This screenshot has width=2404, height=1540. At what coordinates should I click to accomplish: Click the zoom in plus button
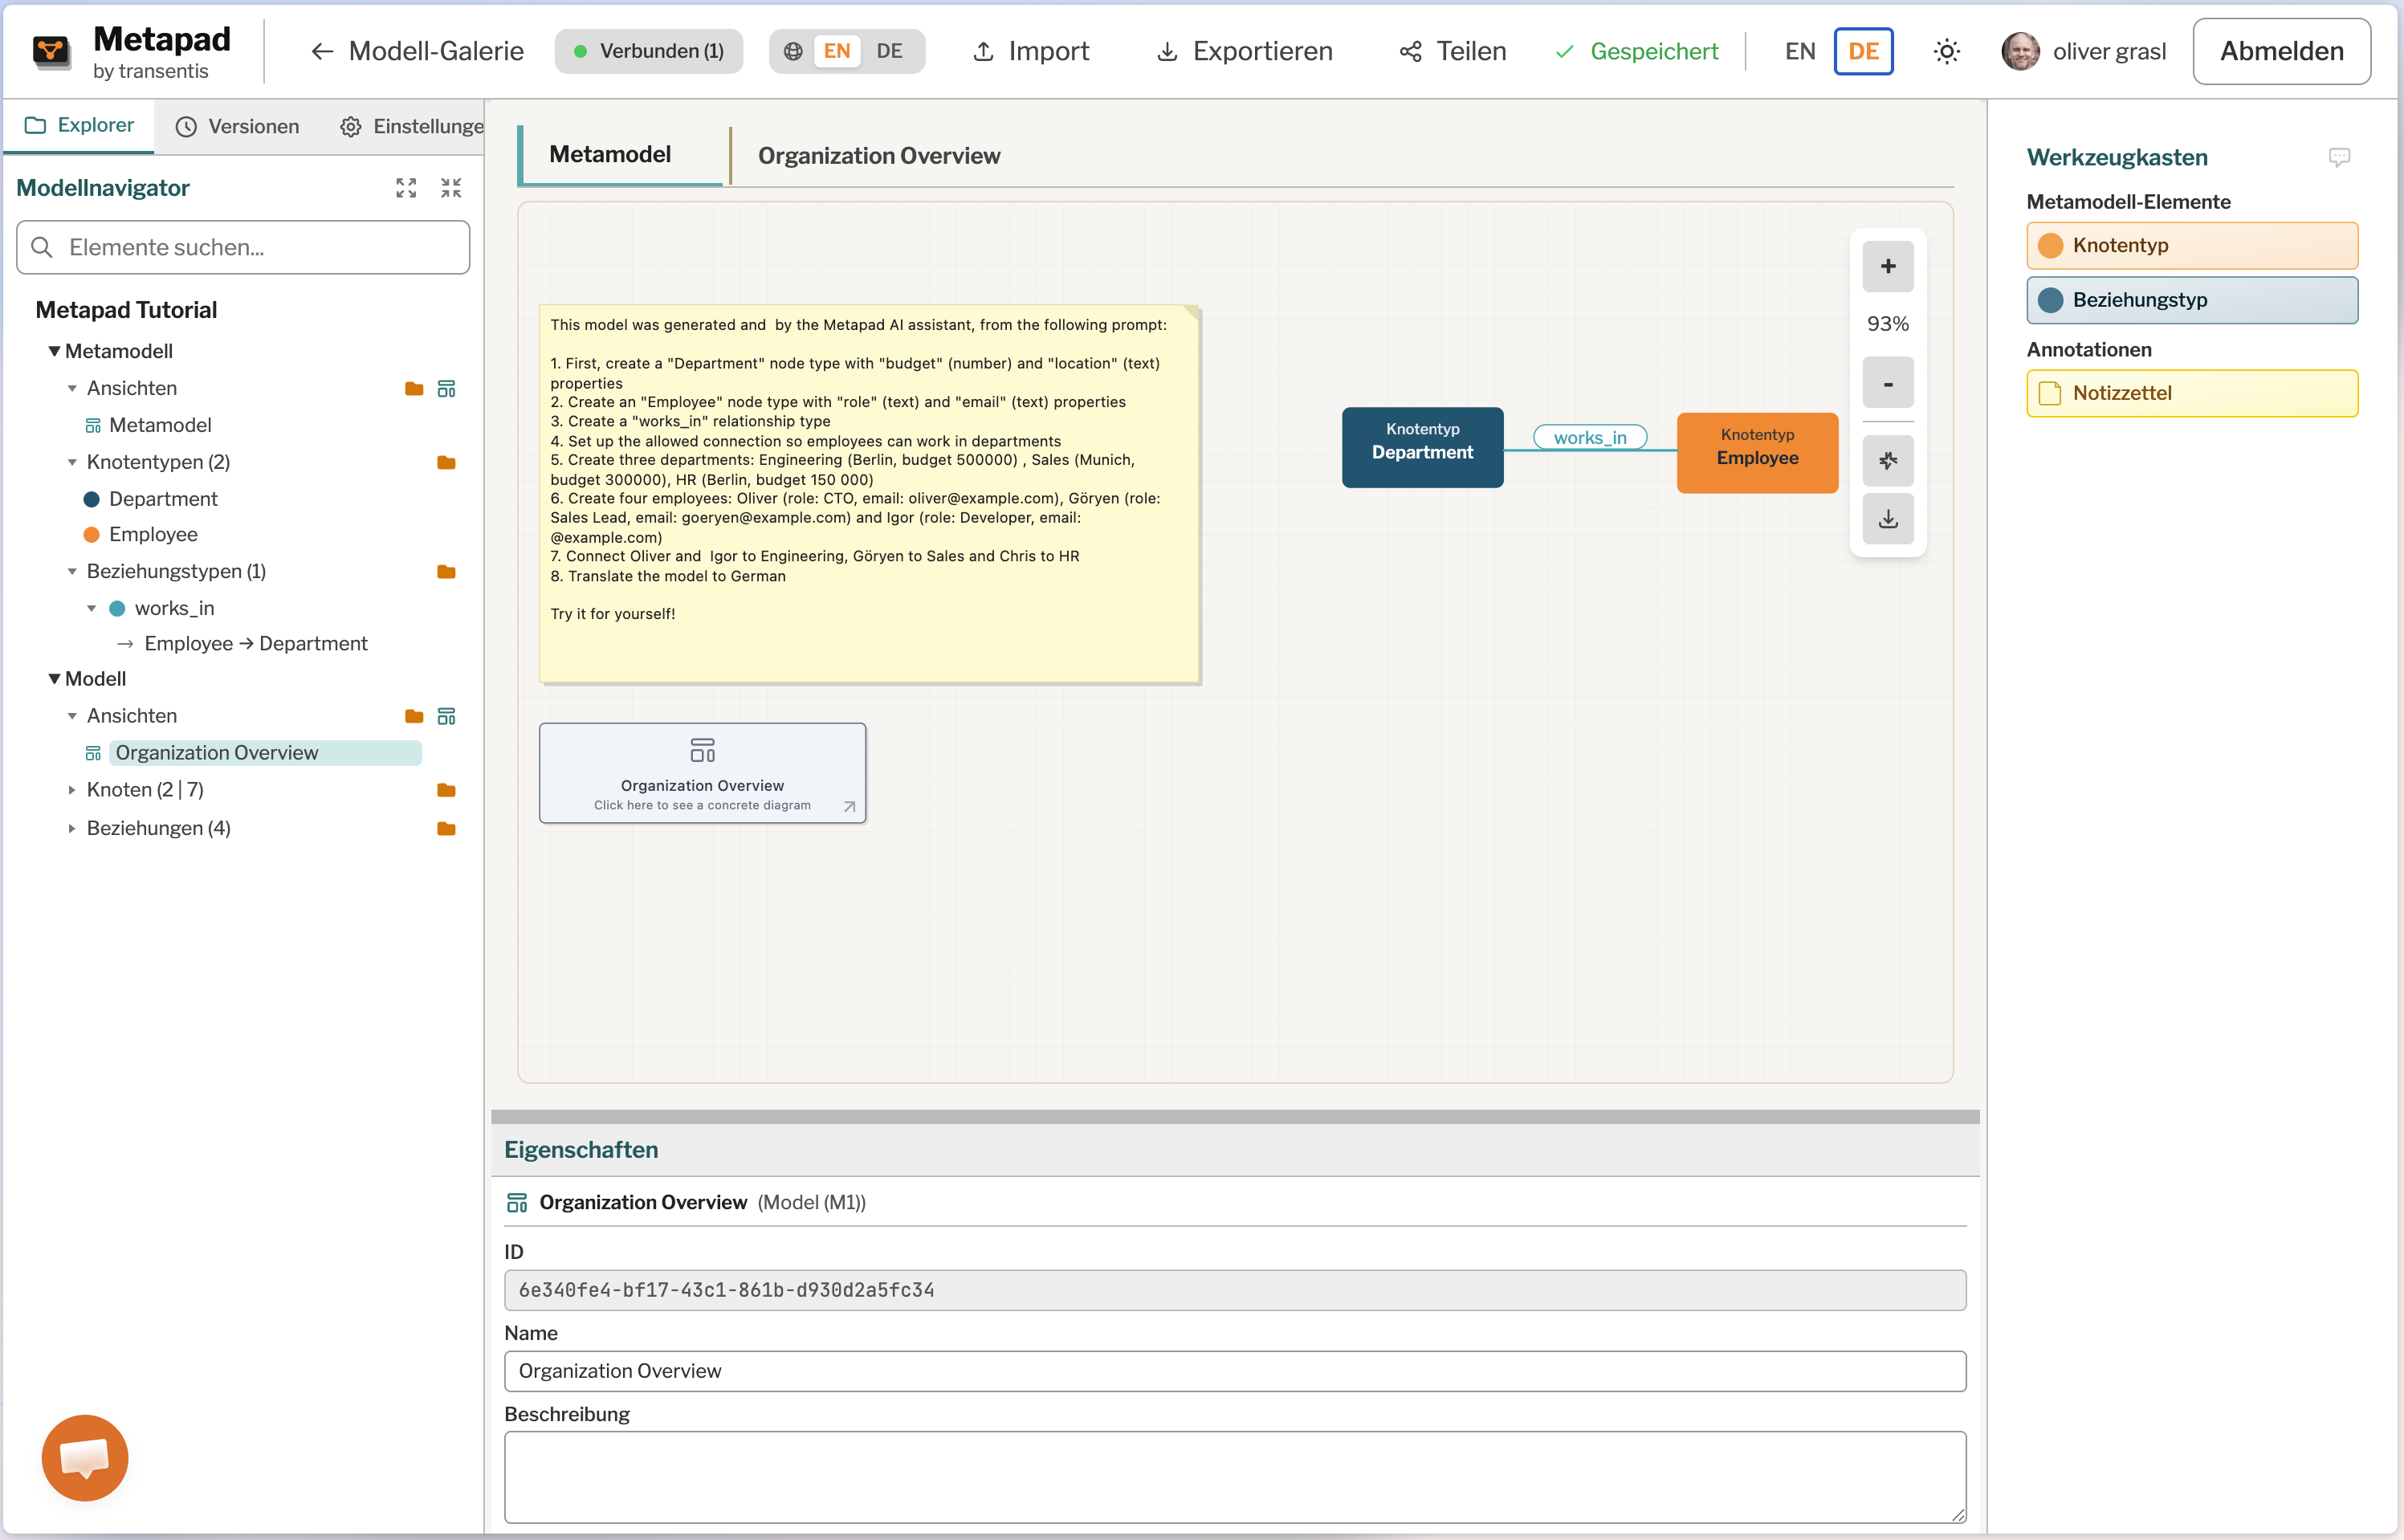[x=1887, y=266]
